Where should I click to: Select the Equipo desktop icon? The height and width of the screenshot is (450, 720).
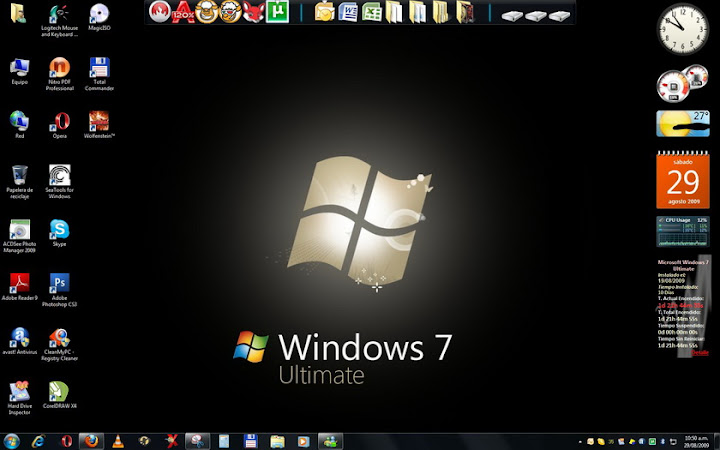[20, 72]
